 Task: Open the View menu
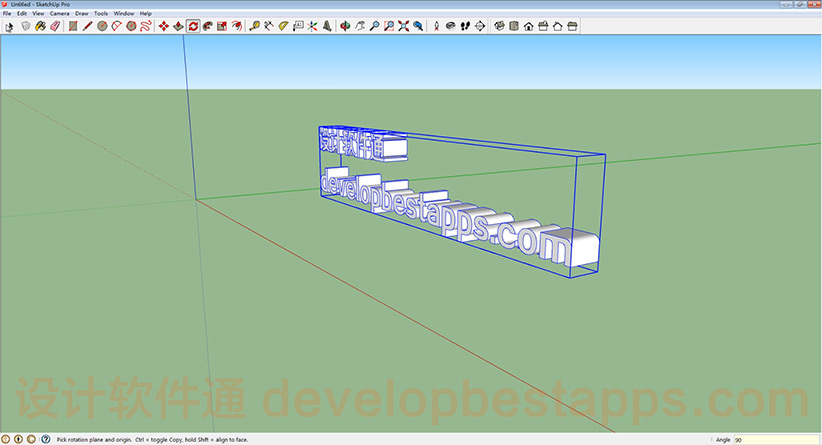point(38,14)
